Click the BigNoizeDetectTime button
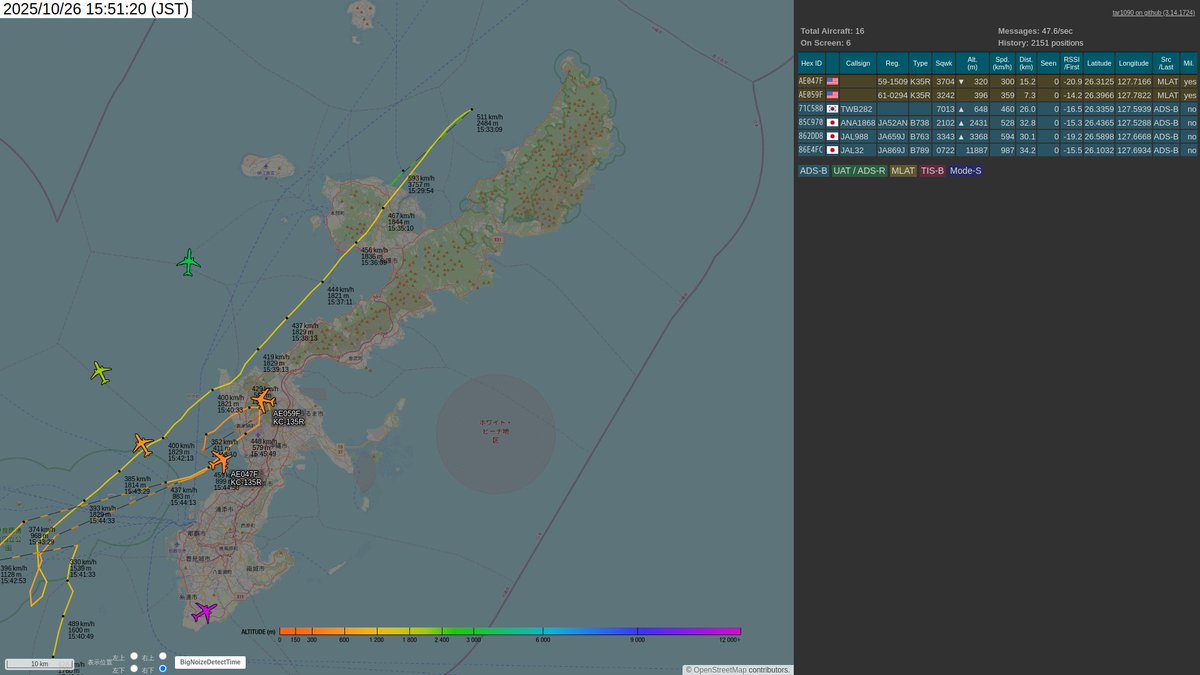This screenshot has width=1200, height=675. 210,662
